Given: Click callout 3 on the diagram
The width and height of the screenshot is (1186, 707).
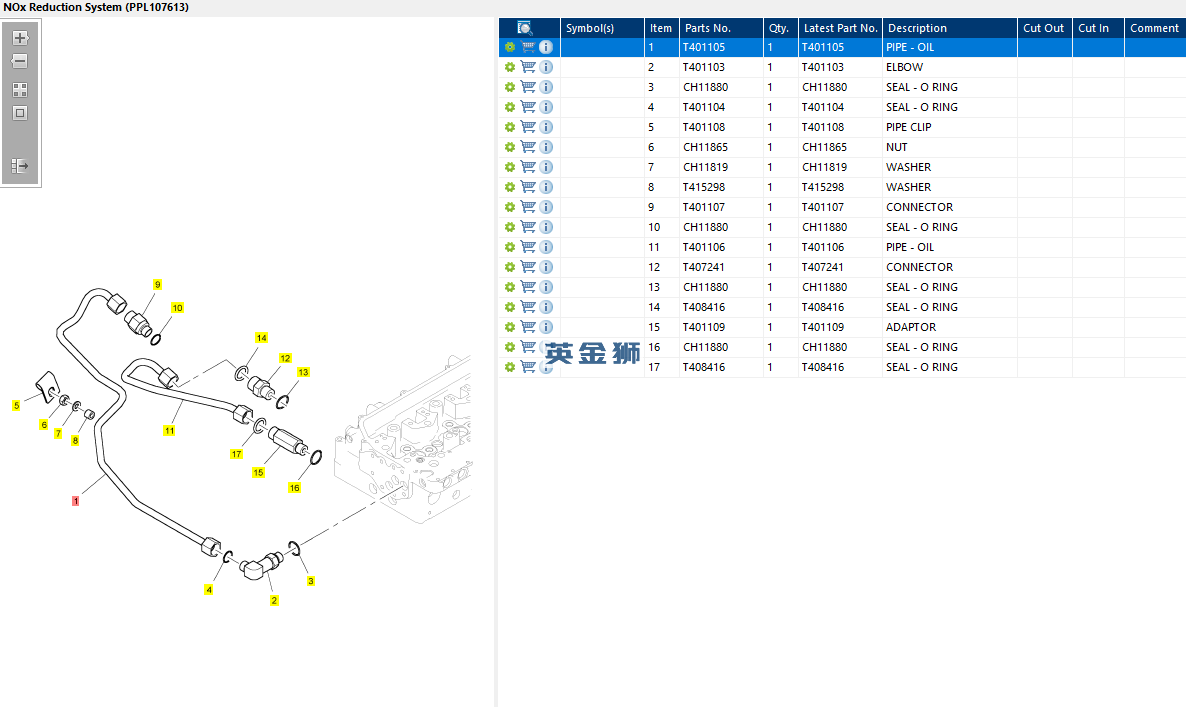Looking at the screenshot, I should (x=311, y=581).
